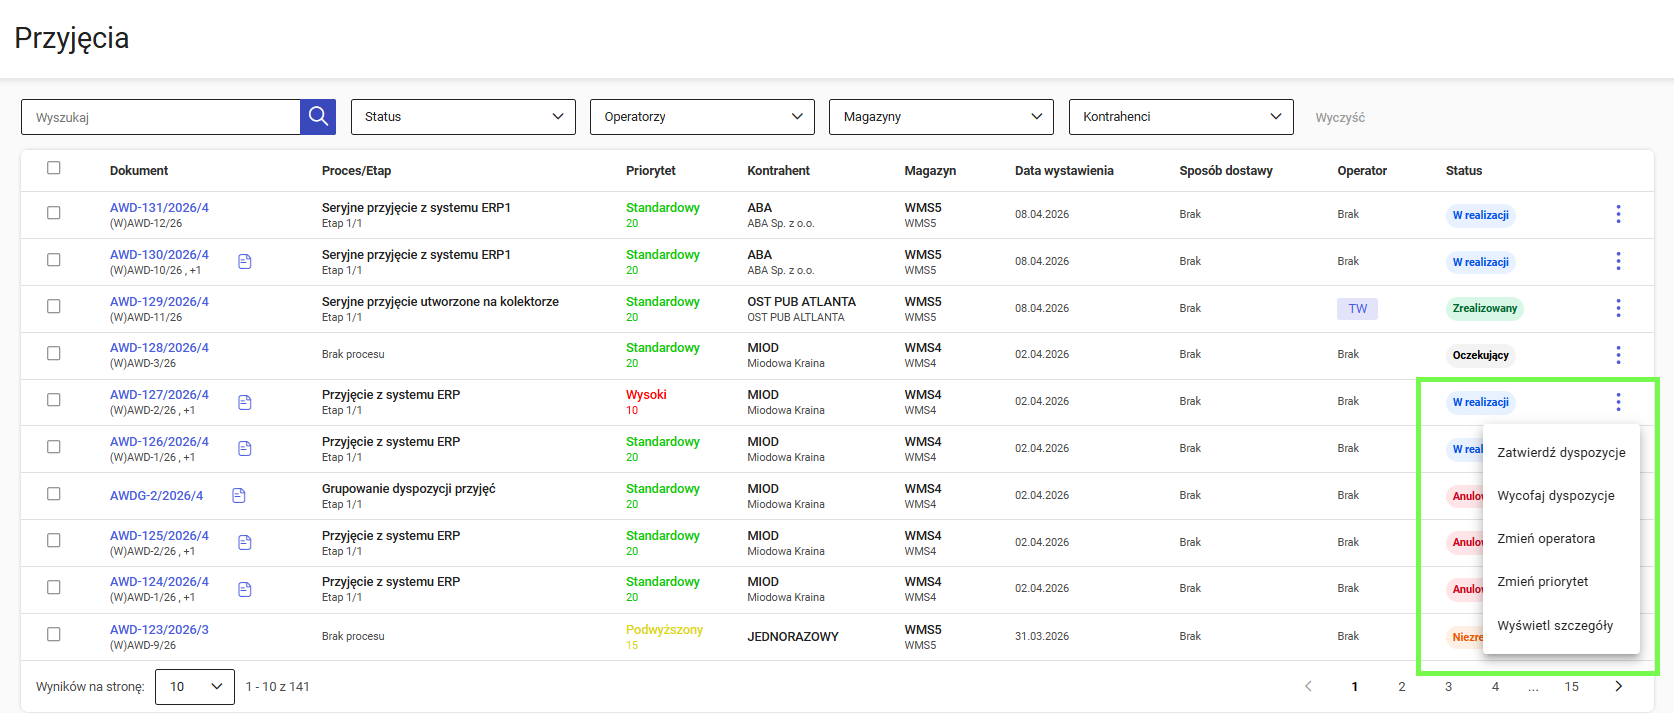
Task: Check the box for AWD-131/2026/4
Action: pos(54,213)
